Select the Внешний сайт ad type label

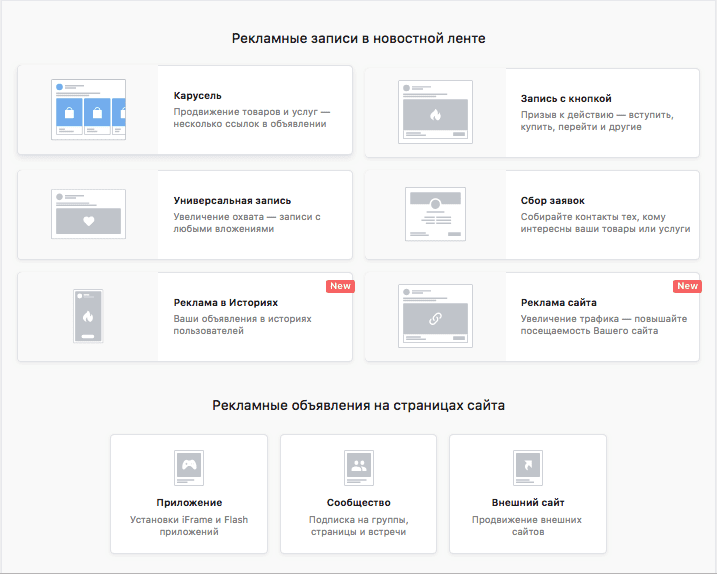coord(527,502)
